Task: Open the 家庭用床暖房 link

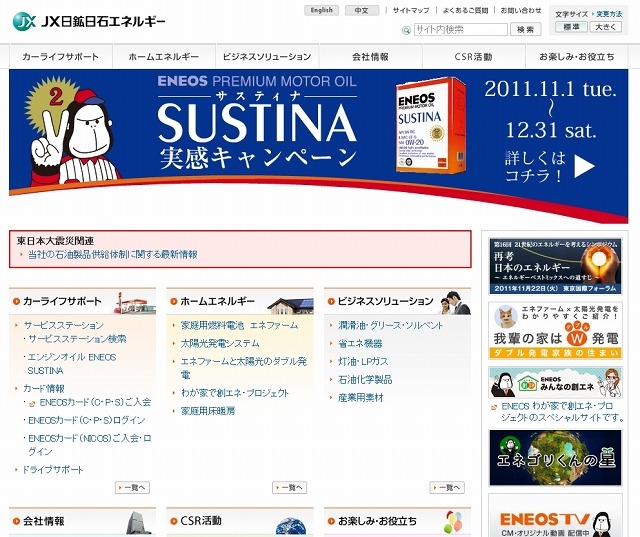Action: tap(208, 411)
